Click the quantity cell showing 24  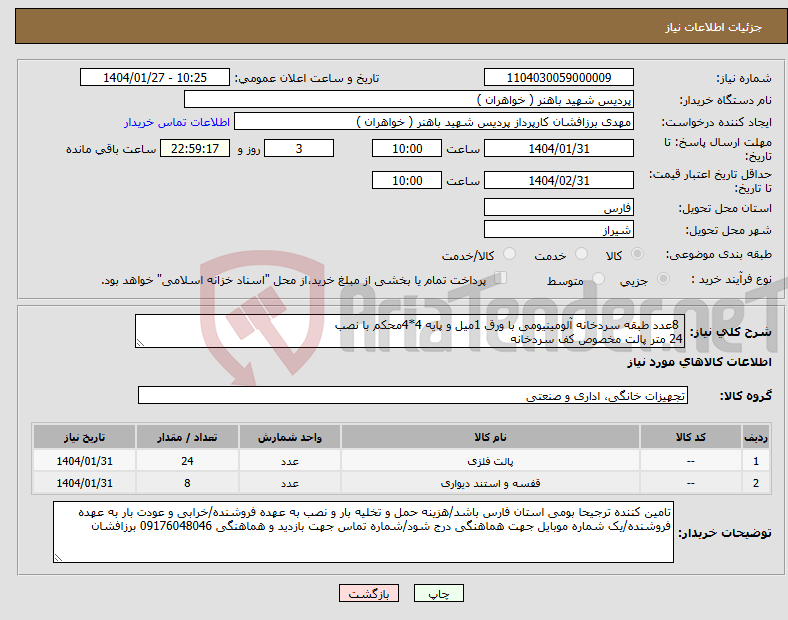coord(187,461)
